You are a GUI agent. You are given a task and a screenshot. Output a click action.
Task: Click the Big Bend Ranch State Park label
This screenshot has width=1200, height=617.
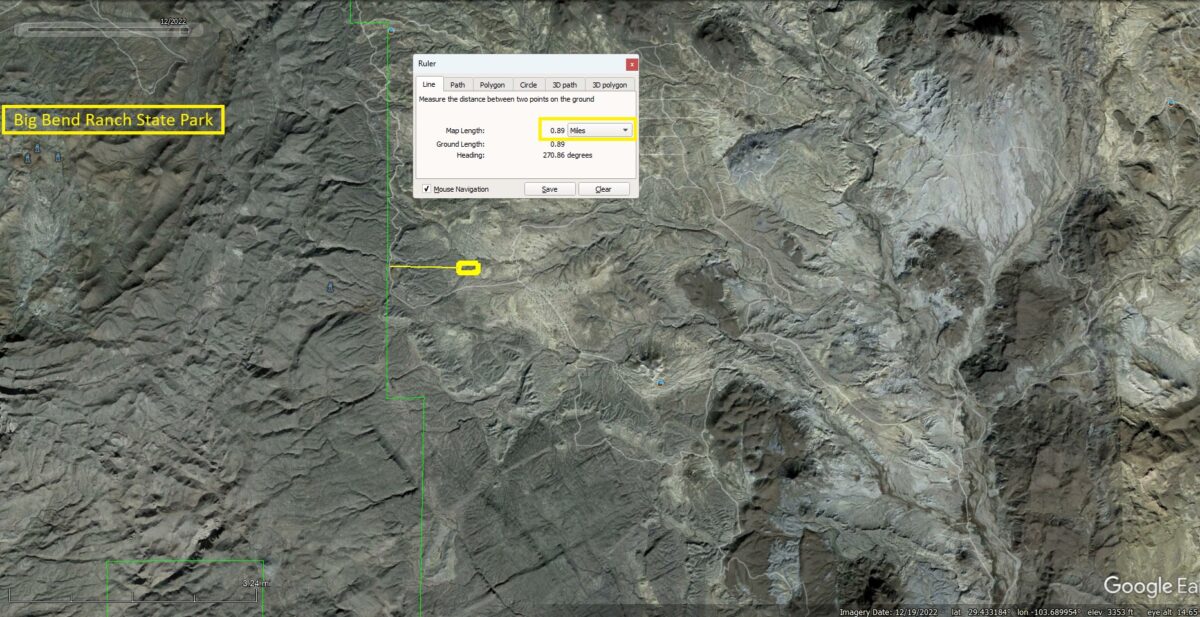pos(113,121)
